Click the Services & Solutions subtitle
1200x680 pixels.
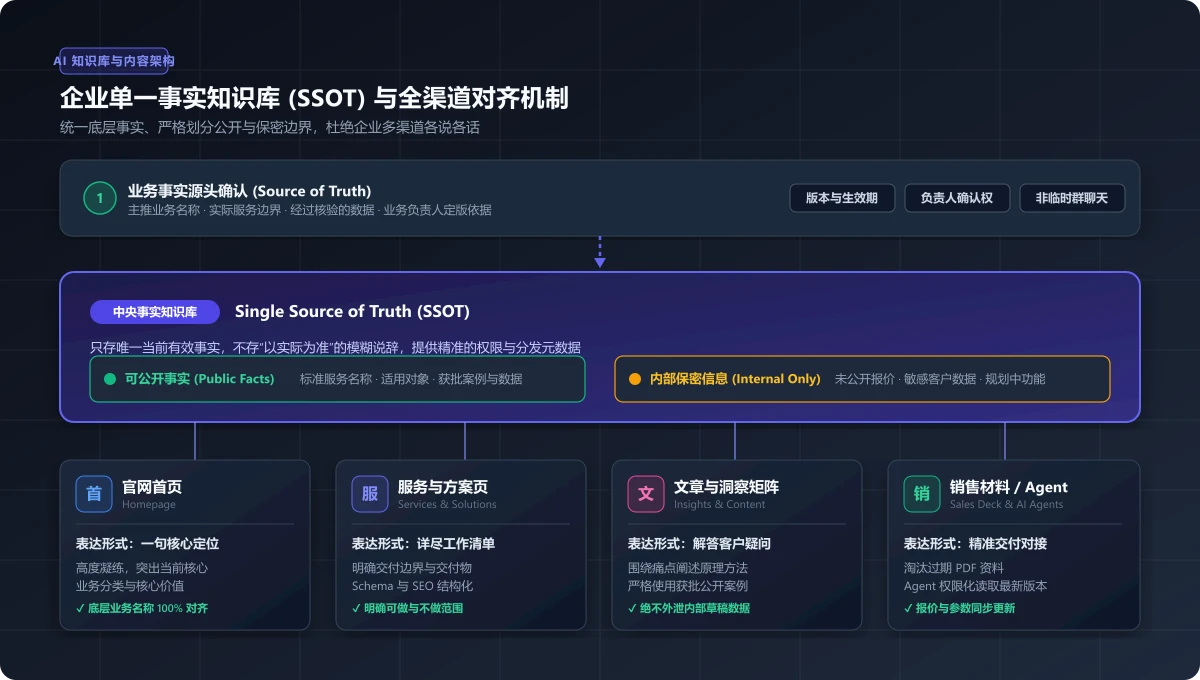tap(447, 505)
